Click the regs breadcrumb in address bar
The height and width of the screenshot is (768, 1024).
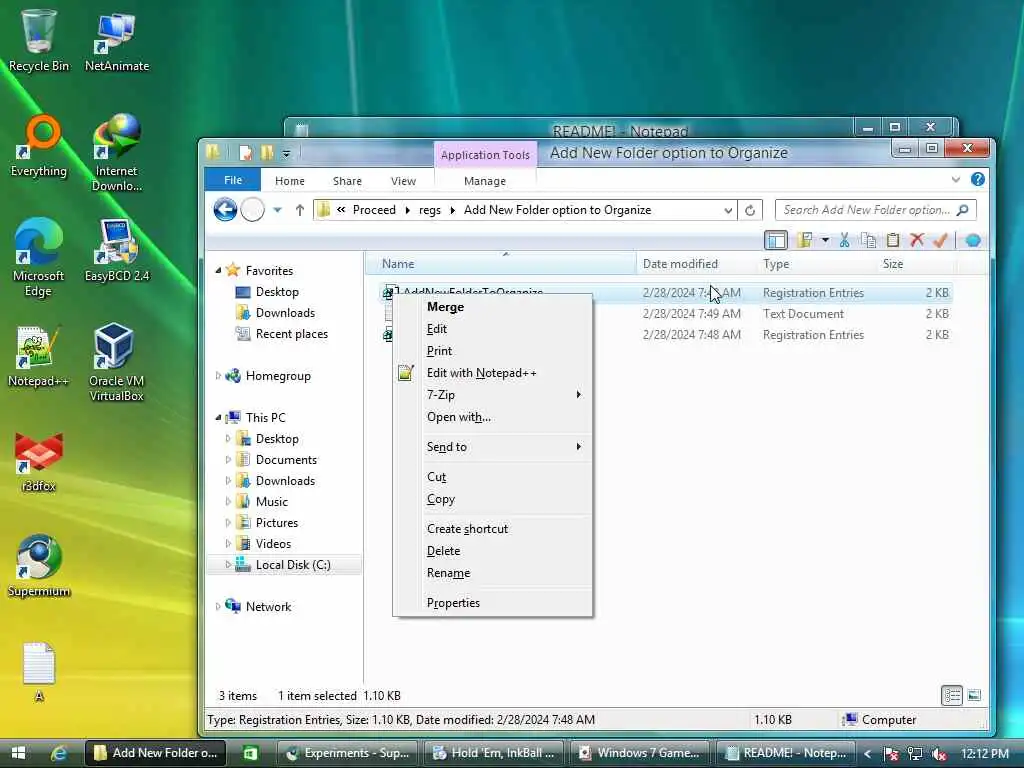(x=430, y=210)
